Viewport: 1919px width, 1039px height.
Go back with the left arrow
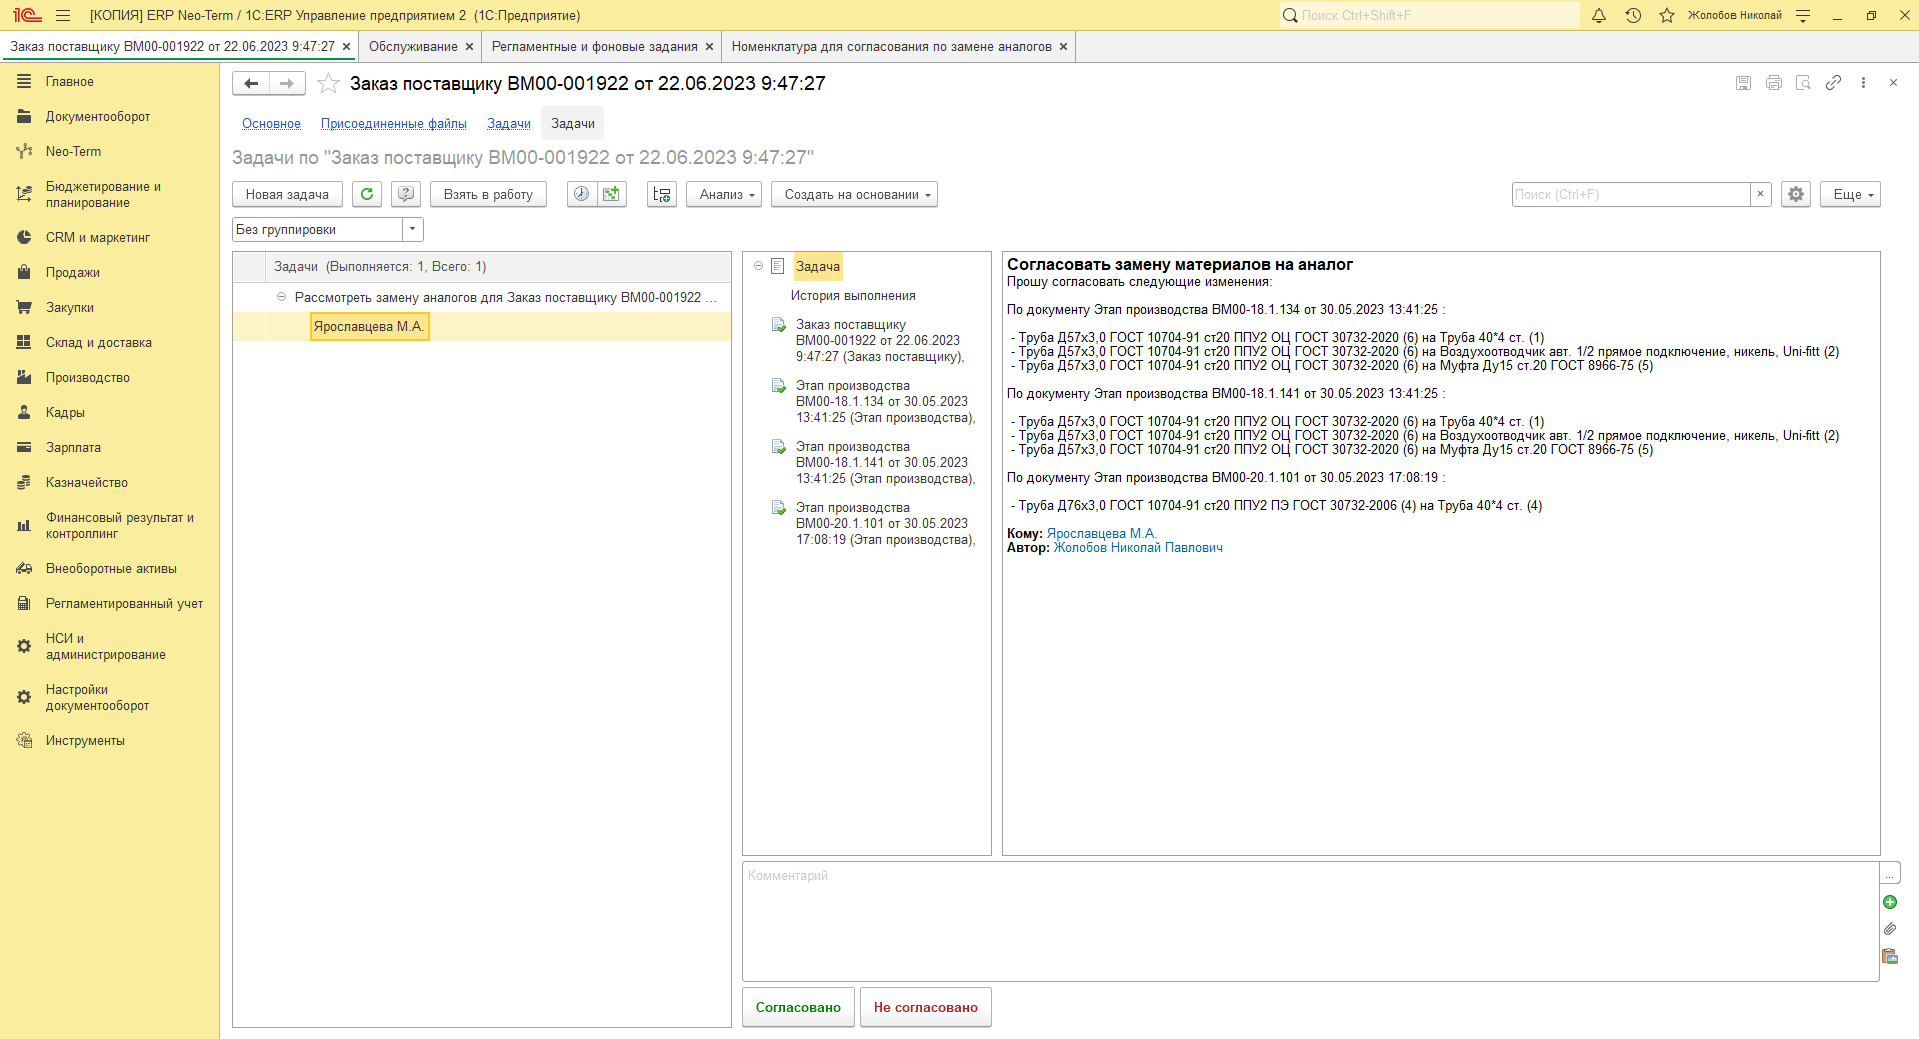(251, 84)
